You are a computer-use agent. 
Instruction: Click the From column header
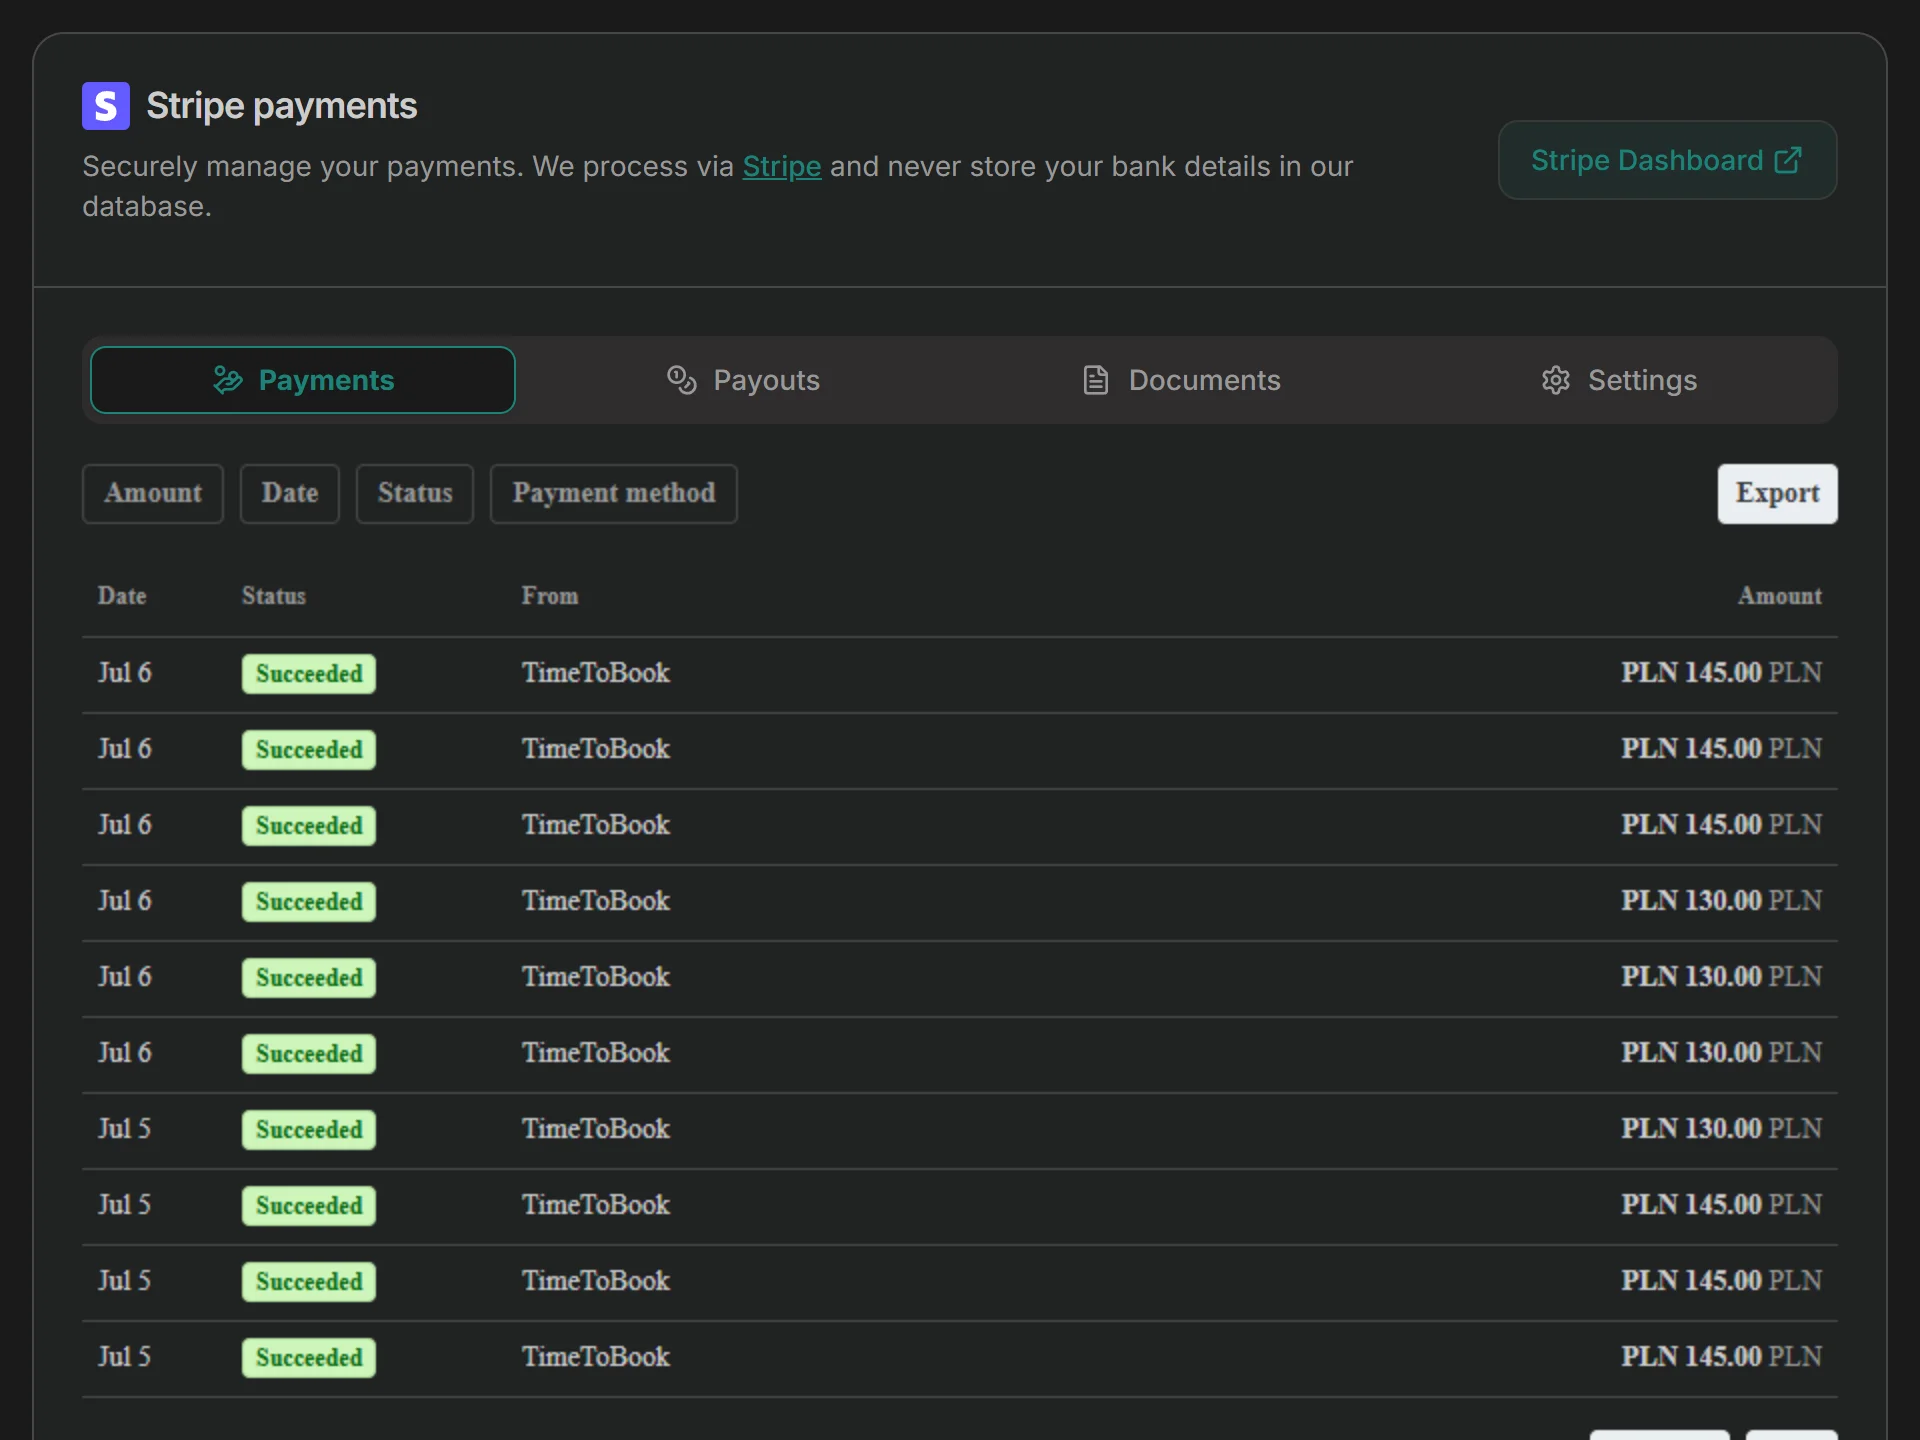click(550, 596)
